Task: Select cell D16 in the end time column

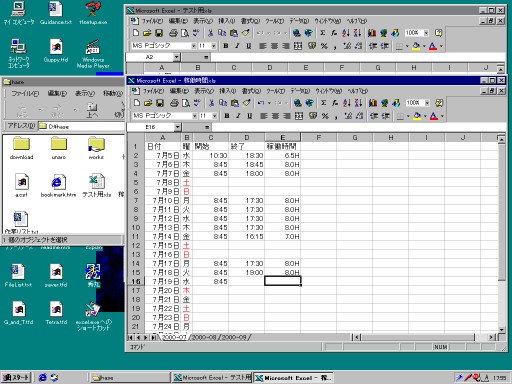Action: [247, 281]
